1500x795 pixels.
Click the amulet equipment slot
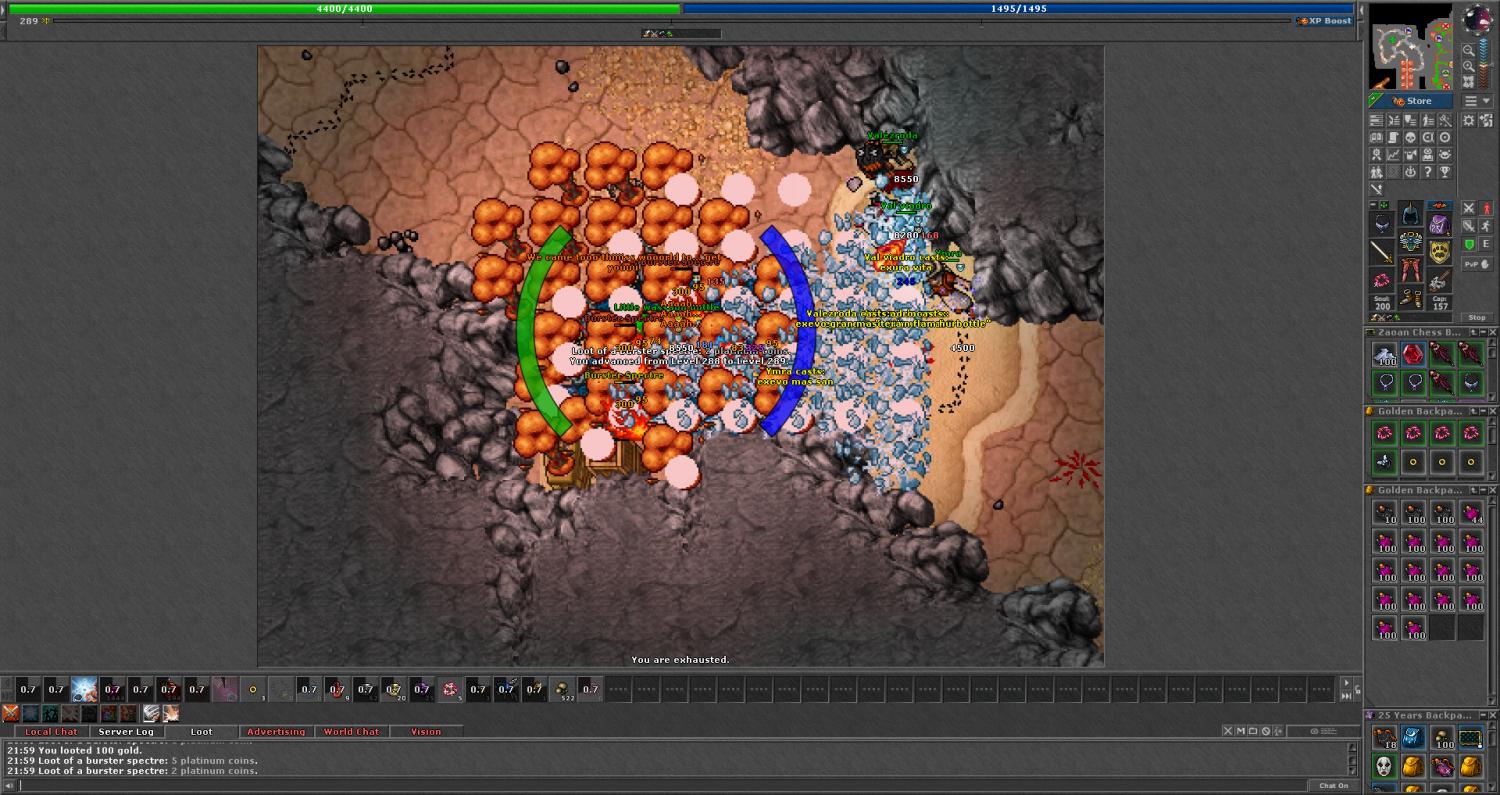point(1381,224)
